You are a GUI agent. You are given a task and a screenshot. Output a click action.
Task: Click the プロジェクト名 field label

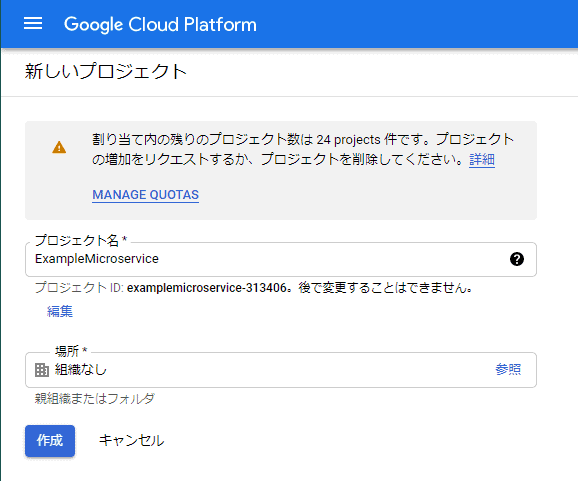pyautogui.click(x=81, y=240)
